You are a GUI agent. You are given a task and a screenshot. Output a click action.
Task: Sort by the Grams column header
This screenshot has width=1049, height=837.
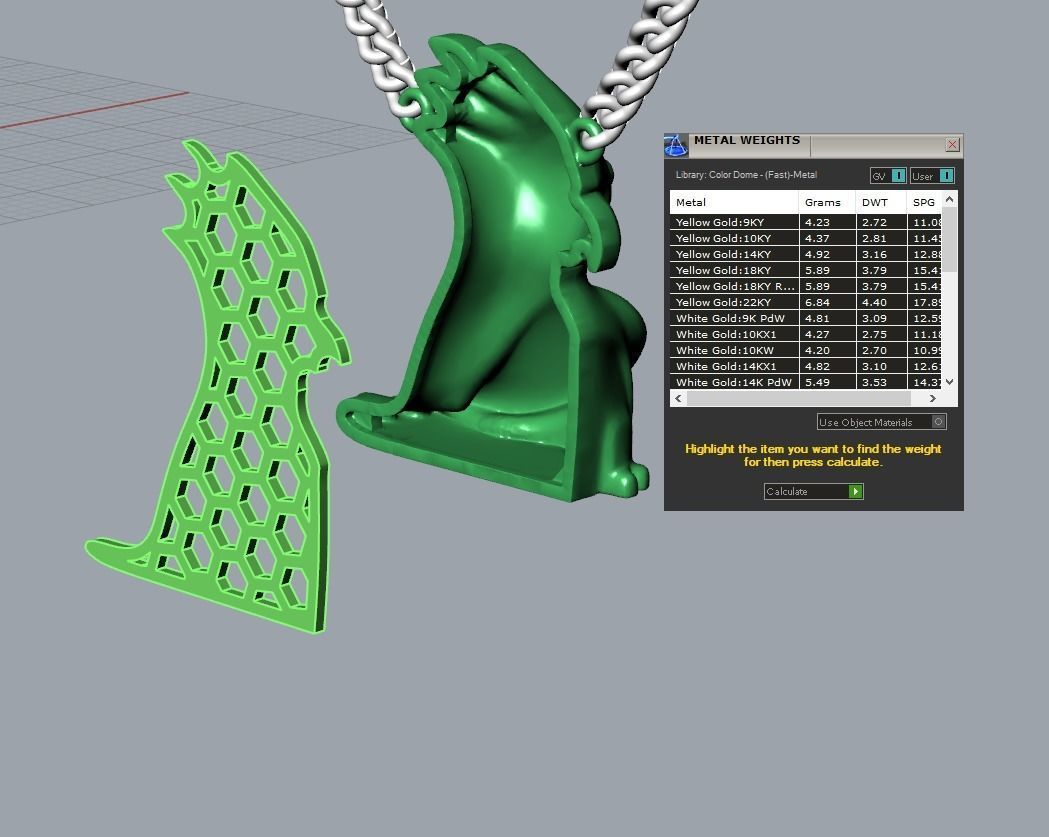point(827,202)
